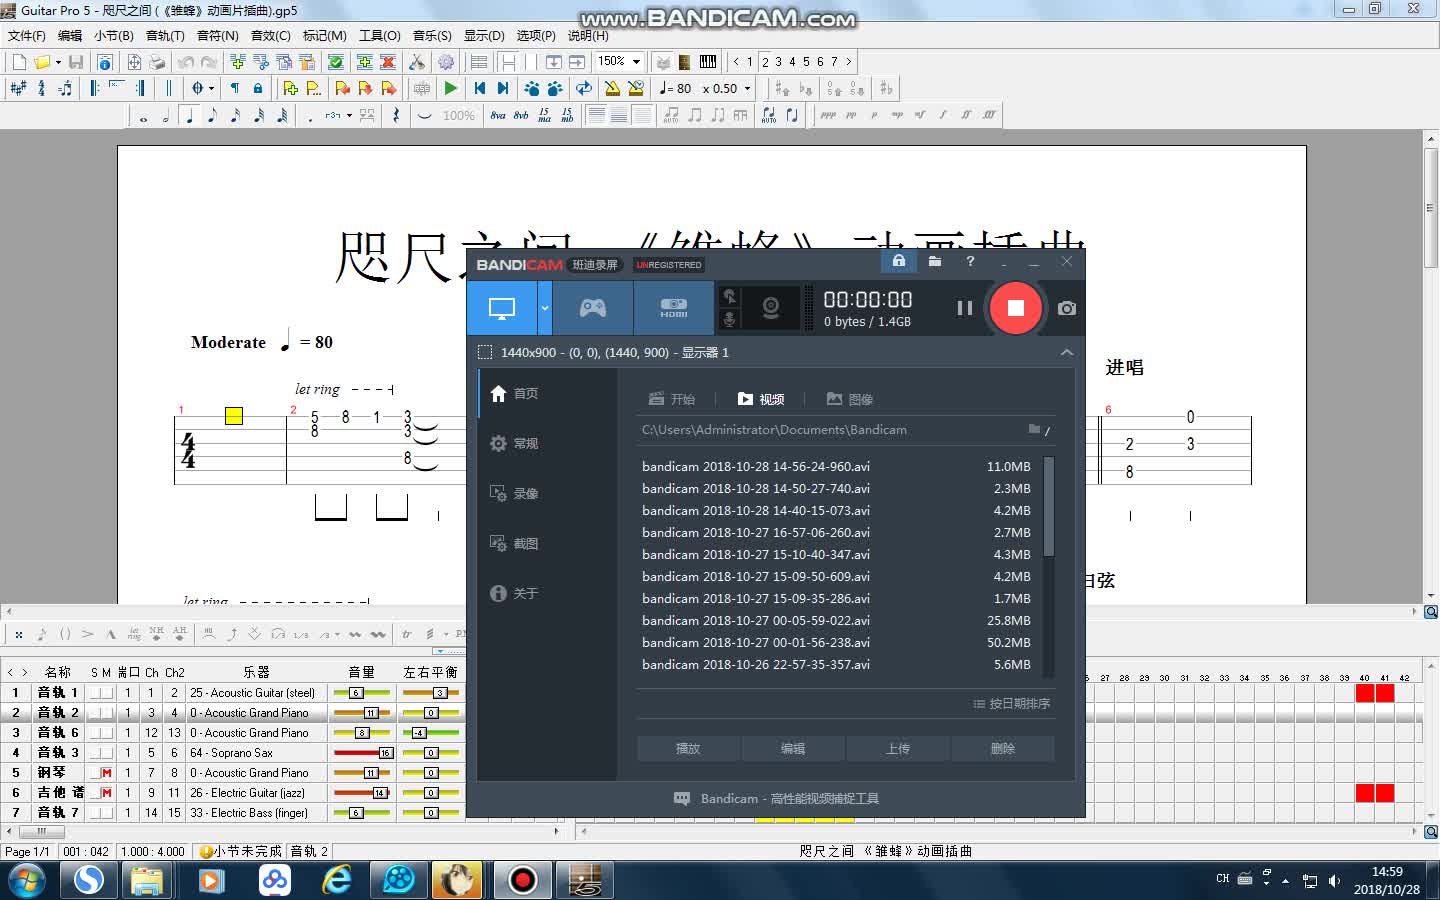Collapse the Bandicam capture area bar
Screen dimensions: 1440x900
coord(1067,352)
